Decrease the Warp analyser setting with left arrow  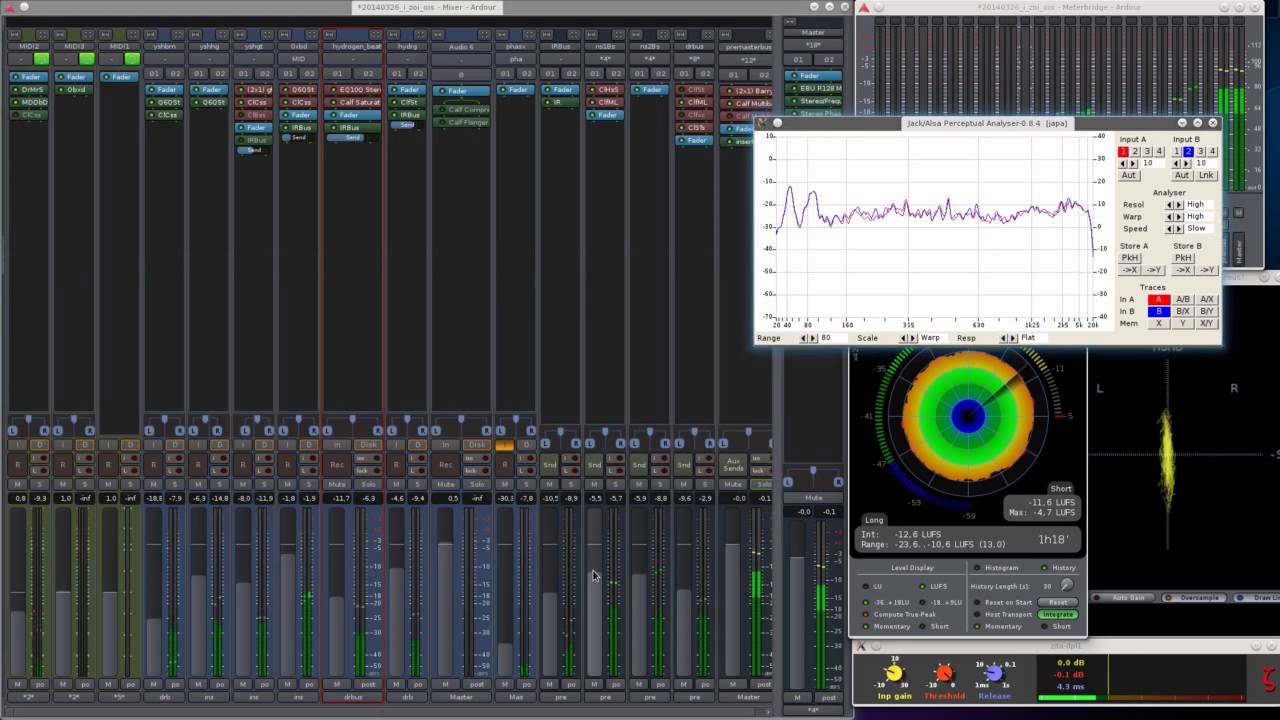pos(1169,217)
